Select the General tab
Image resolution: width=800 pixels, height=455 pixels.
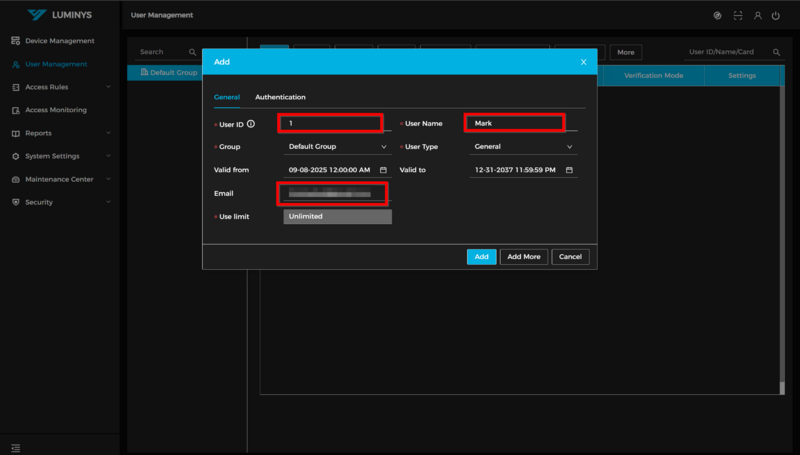pyautogui.click(x=226, y=97)
